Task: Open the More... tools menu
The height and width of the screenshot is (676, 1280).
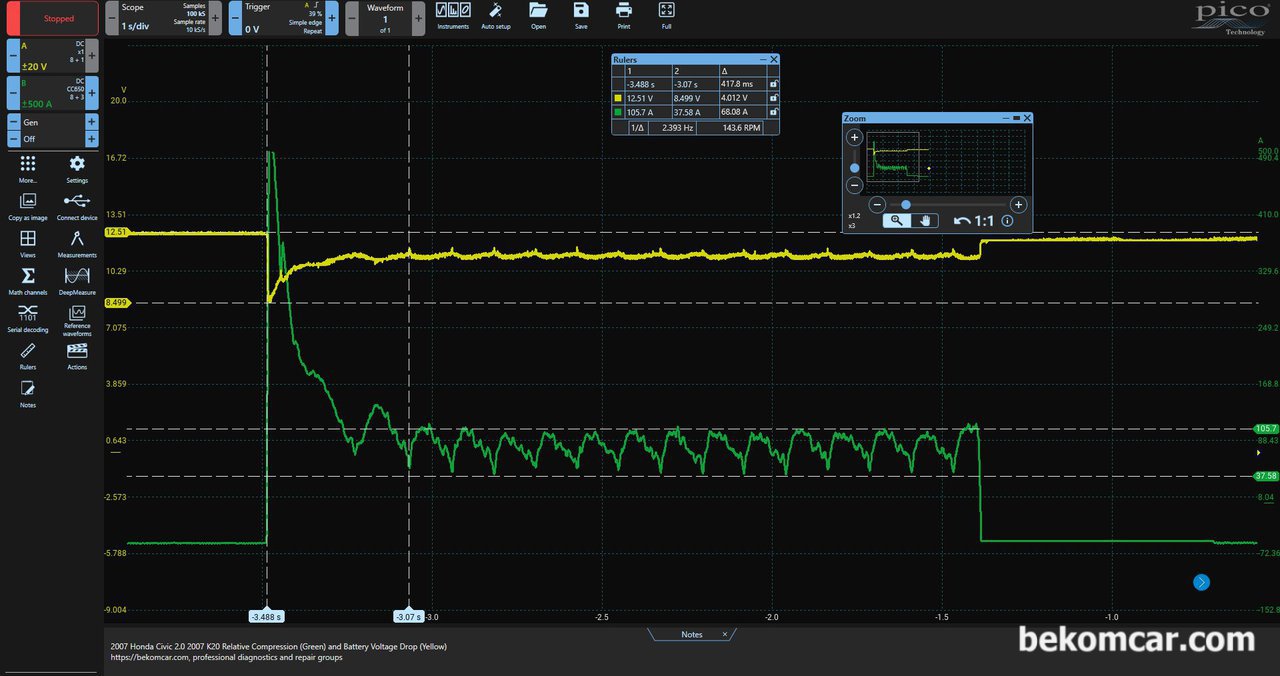Action: point(28,168)
